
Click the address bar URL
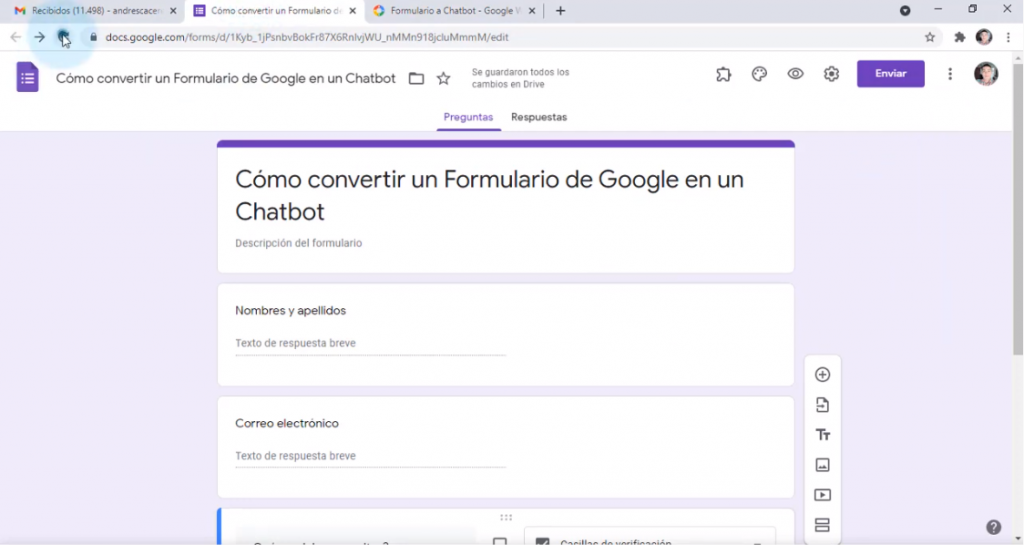point(307,37)
